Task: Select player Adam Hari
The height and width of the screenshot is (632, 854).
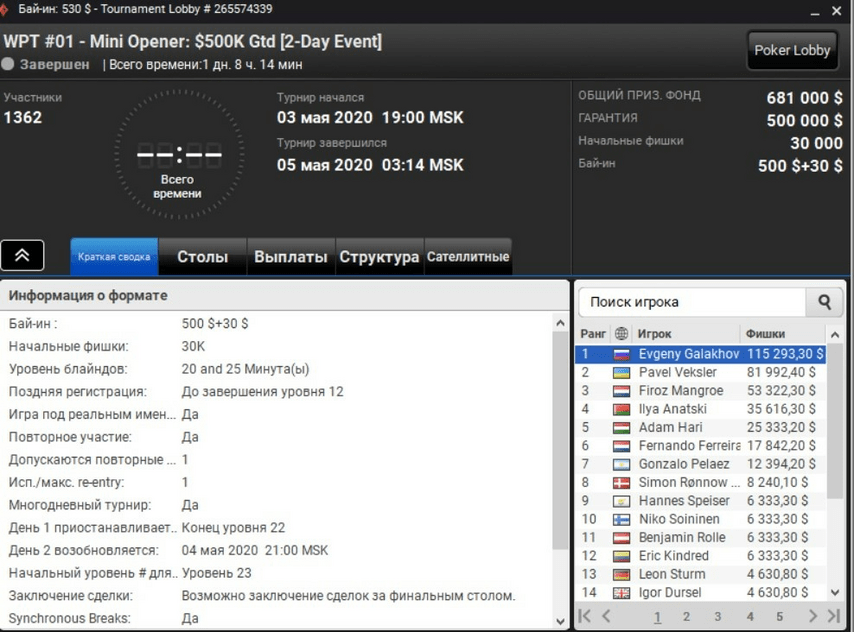Action: (700, 428)
